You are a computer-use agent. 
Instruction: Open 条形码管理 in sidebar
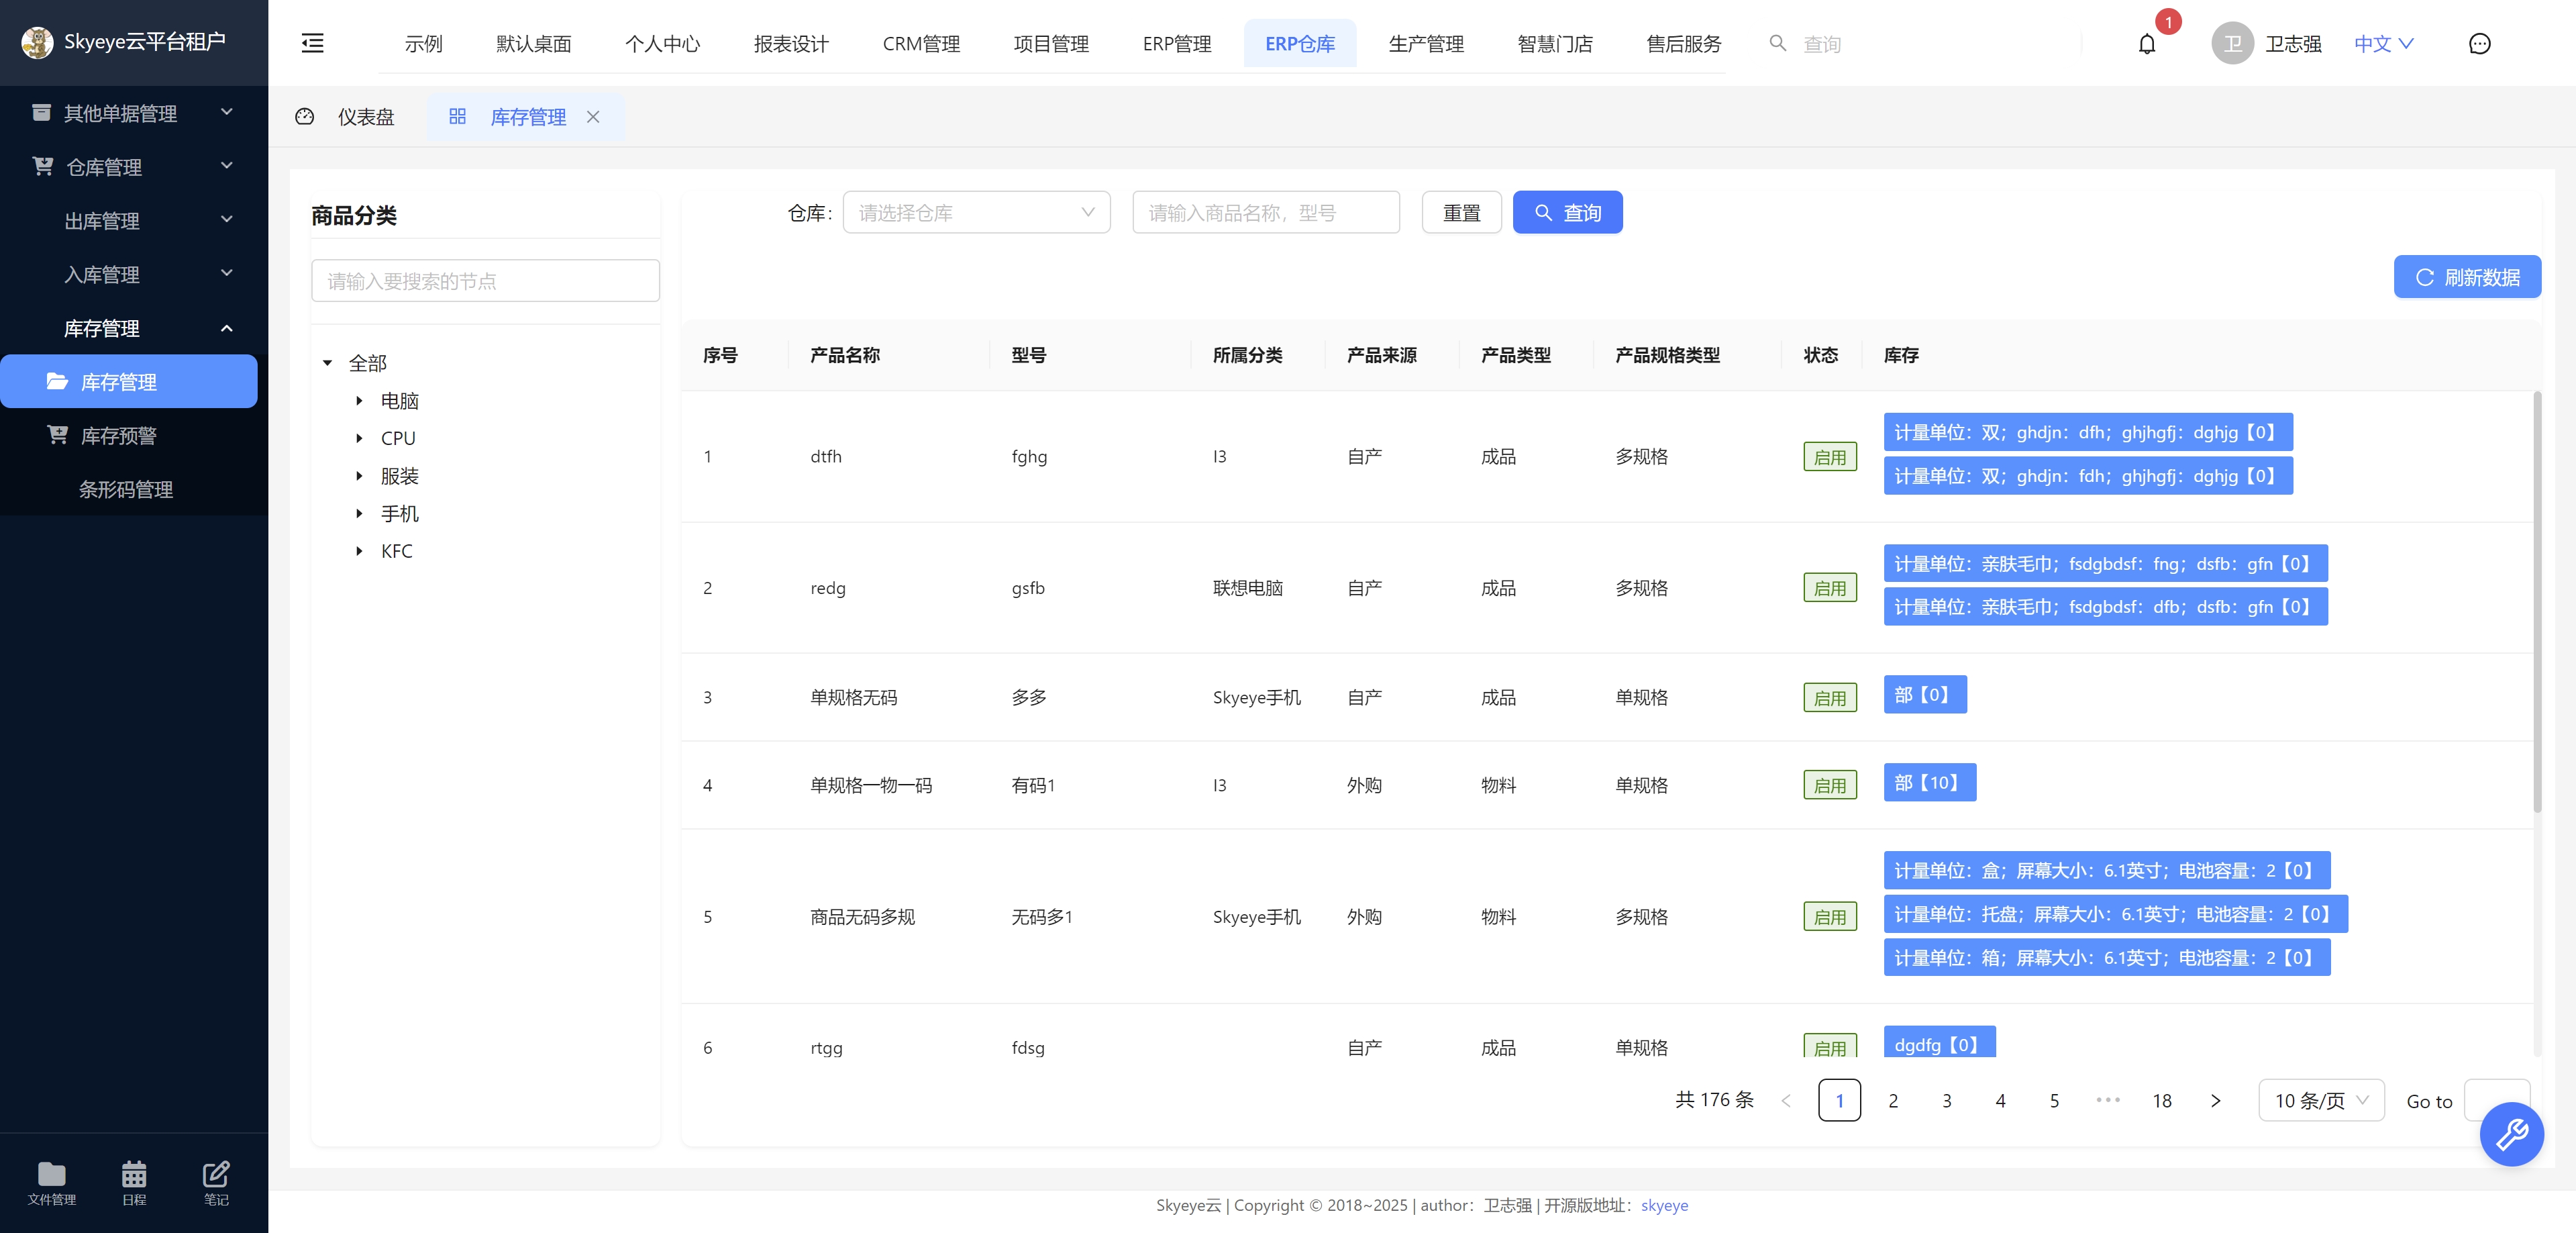tap(126, 489)
